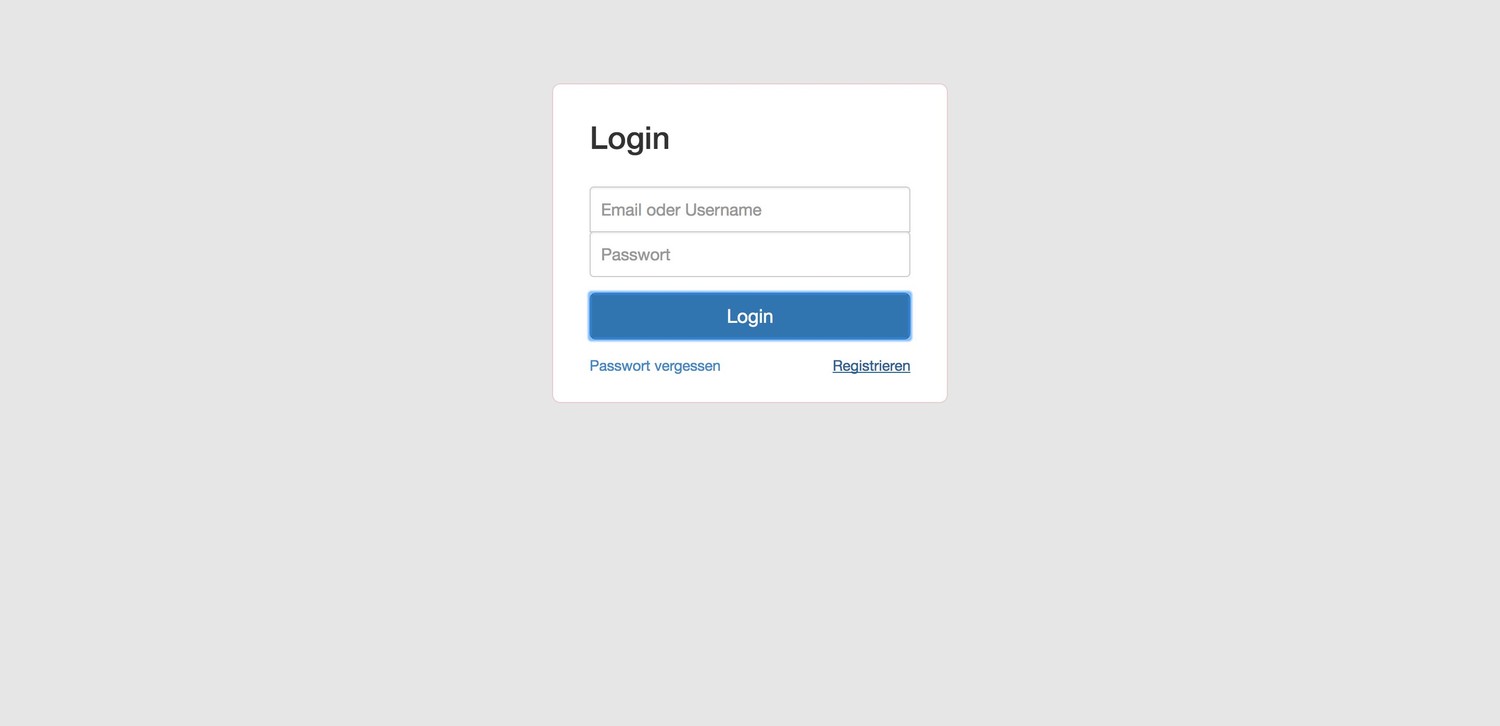
Task: Click the Login heading text
Action: [630, 138]
